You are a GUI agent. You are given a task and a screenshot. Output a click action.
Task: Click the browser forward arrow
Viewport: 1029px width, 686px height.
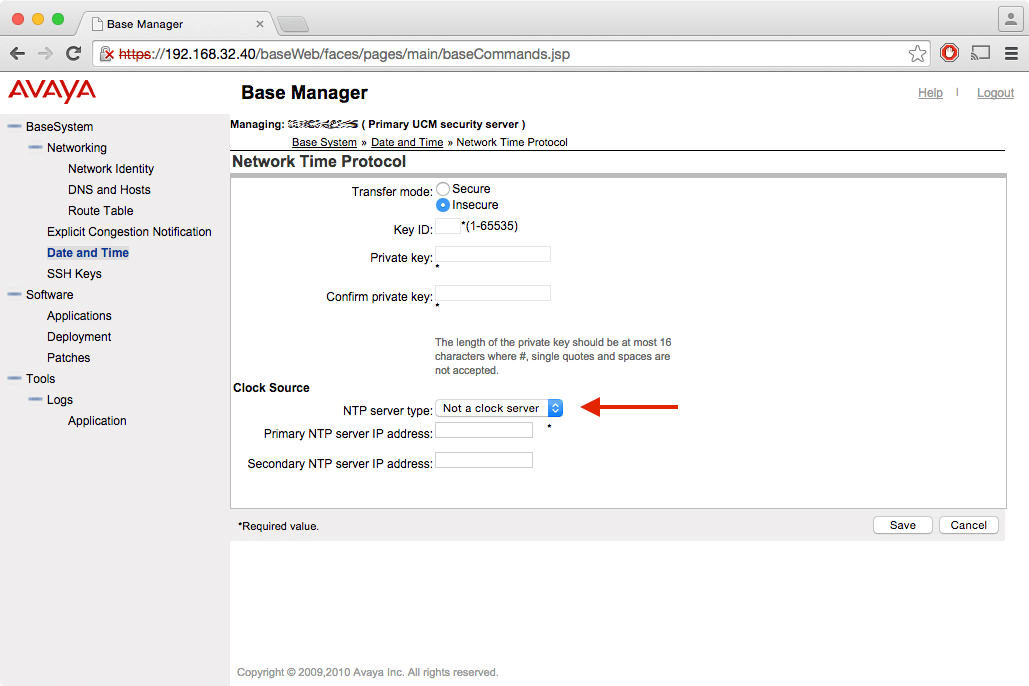click(x=45, y=54)
